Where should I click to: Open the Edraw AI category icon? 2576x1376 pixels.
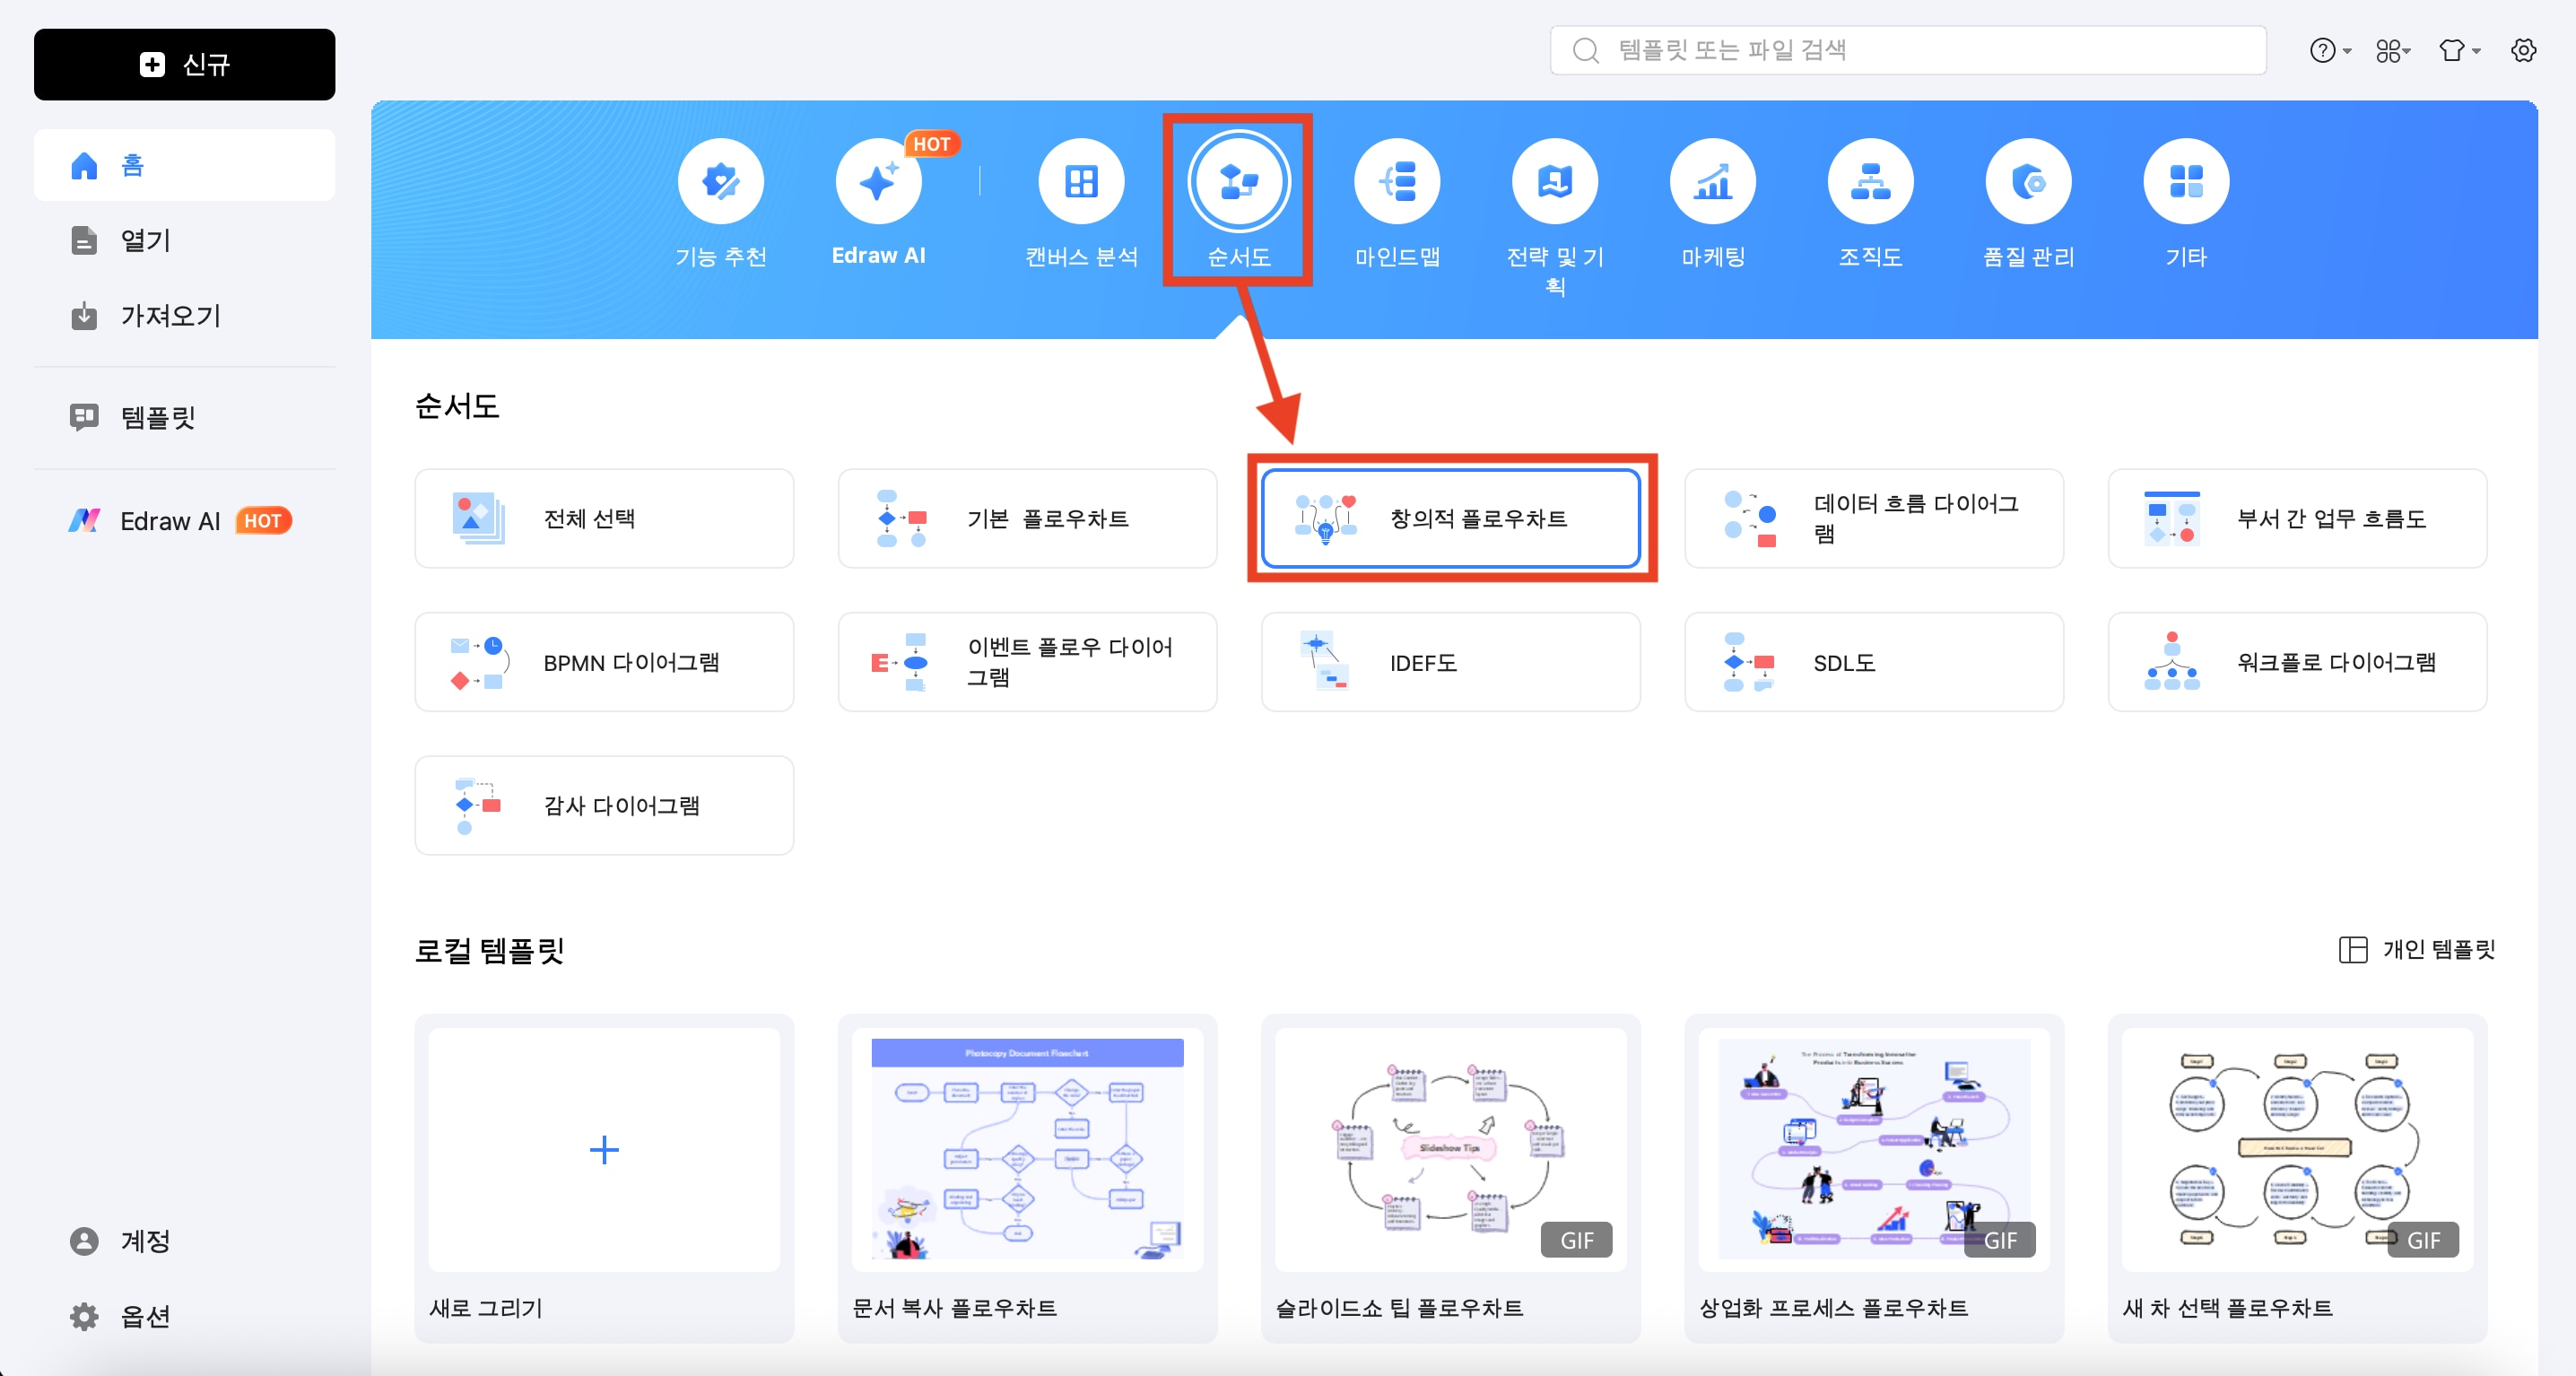[878, 180]
